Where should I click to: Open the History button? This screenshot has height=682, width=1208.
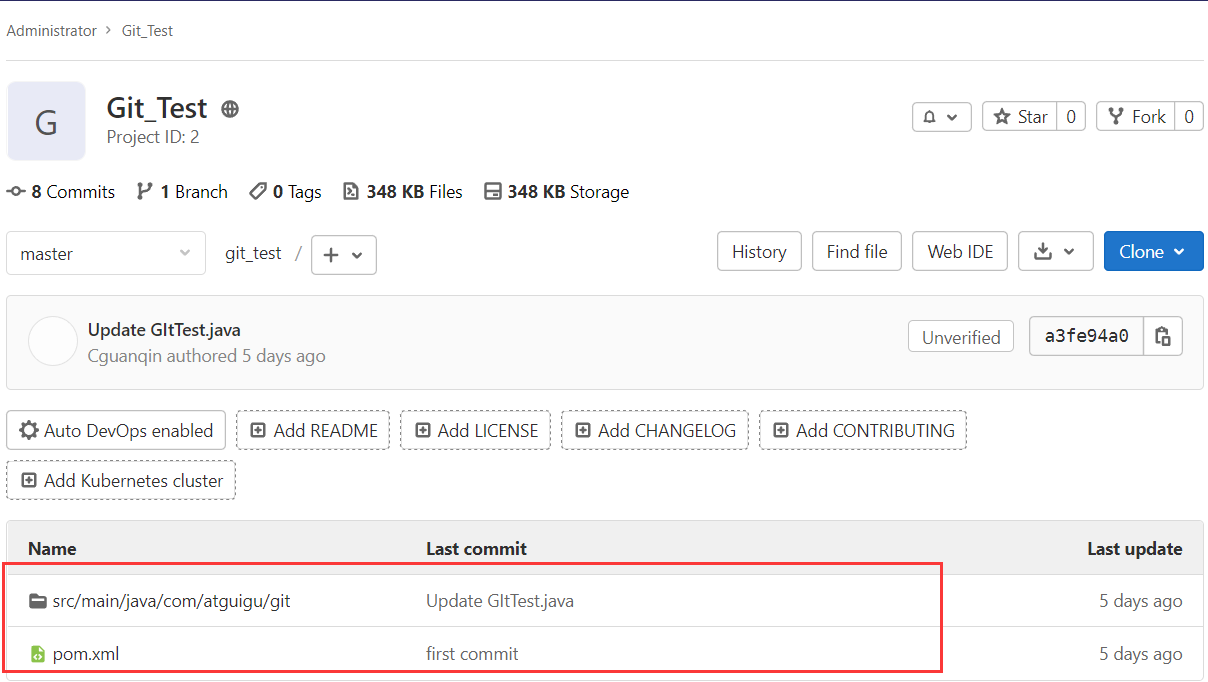click(x=759, y=252)
